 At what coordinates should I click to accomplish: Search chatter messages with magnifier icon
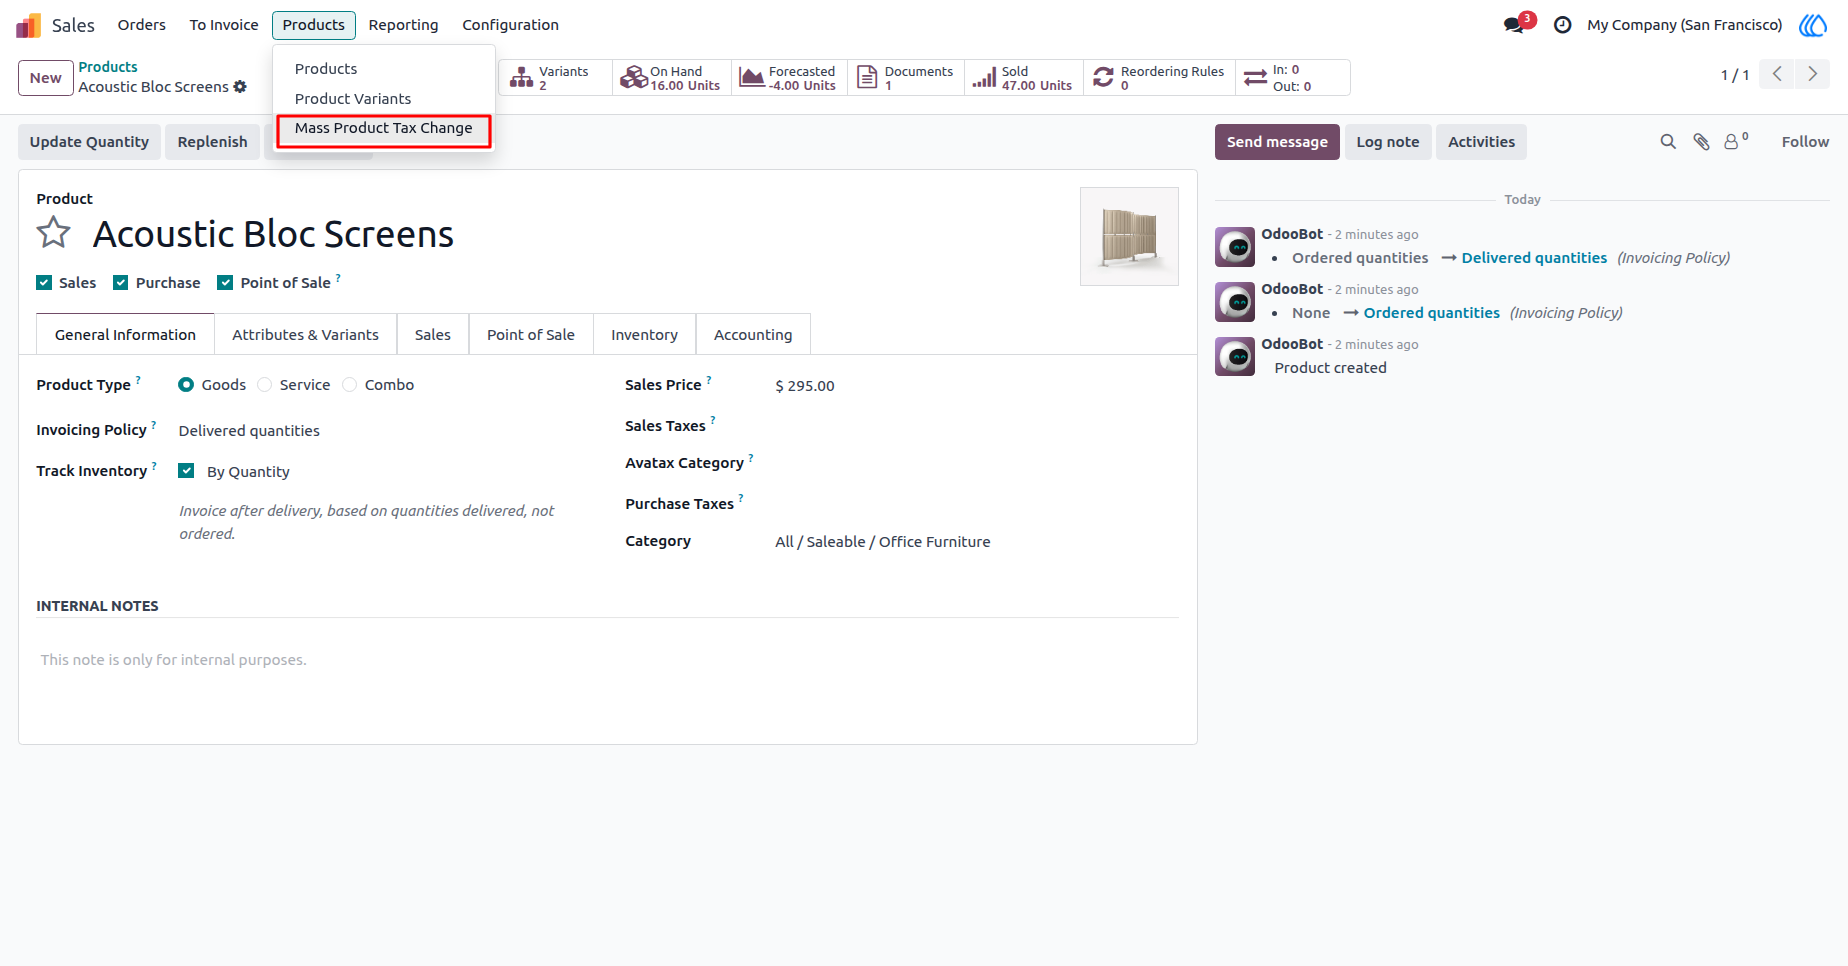click(x=1668, y=142)
